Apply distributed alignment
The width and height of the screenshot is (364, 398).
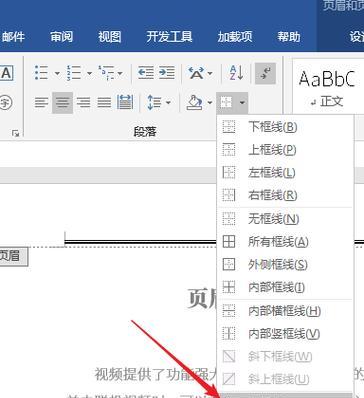pos(125,102)
